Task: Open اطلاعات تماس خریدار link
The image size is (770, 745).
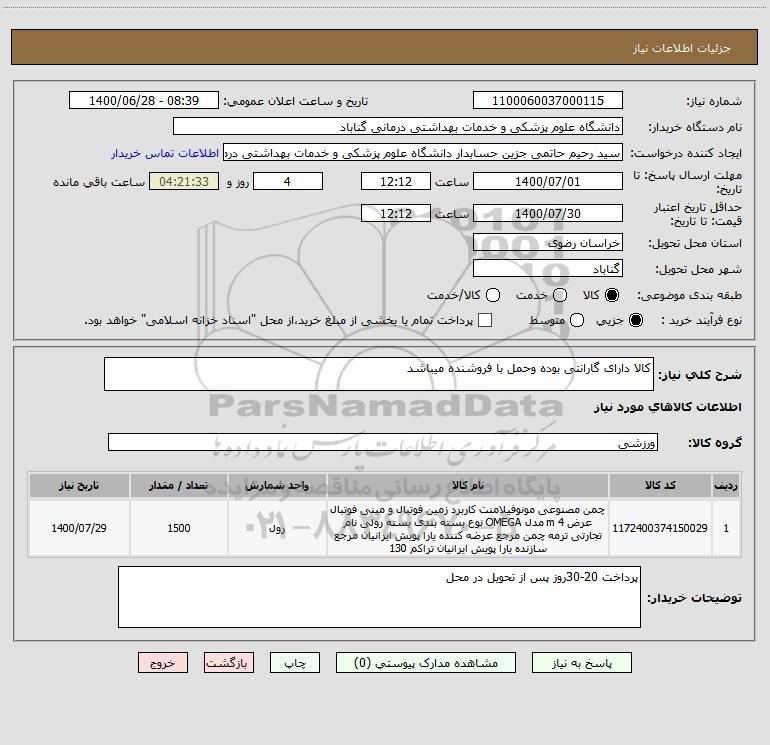Action: click(x=165, y=153)
